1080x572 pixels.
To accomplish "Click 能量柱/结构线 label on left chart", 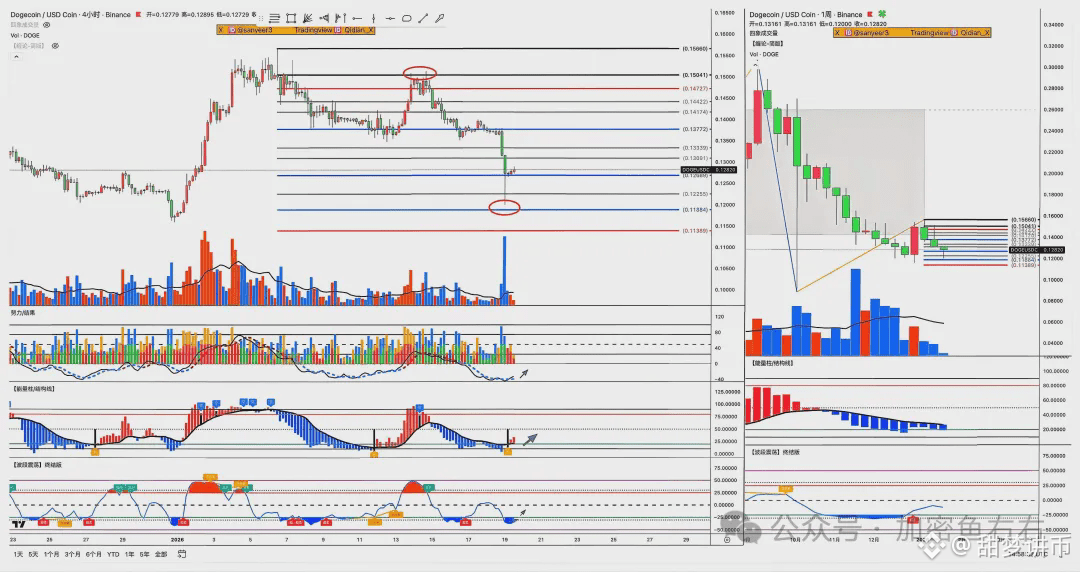I will pyautogui.click(x=34, y=389).
